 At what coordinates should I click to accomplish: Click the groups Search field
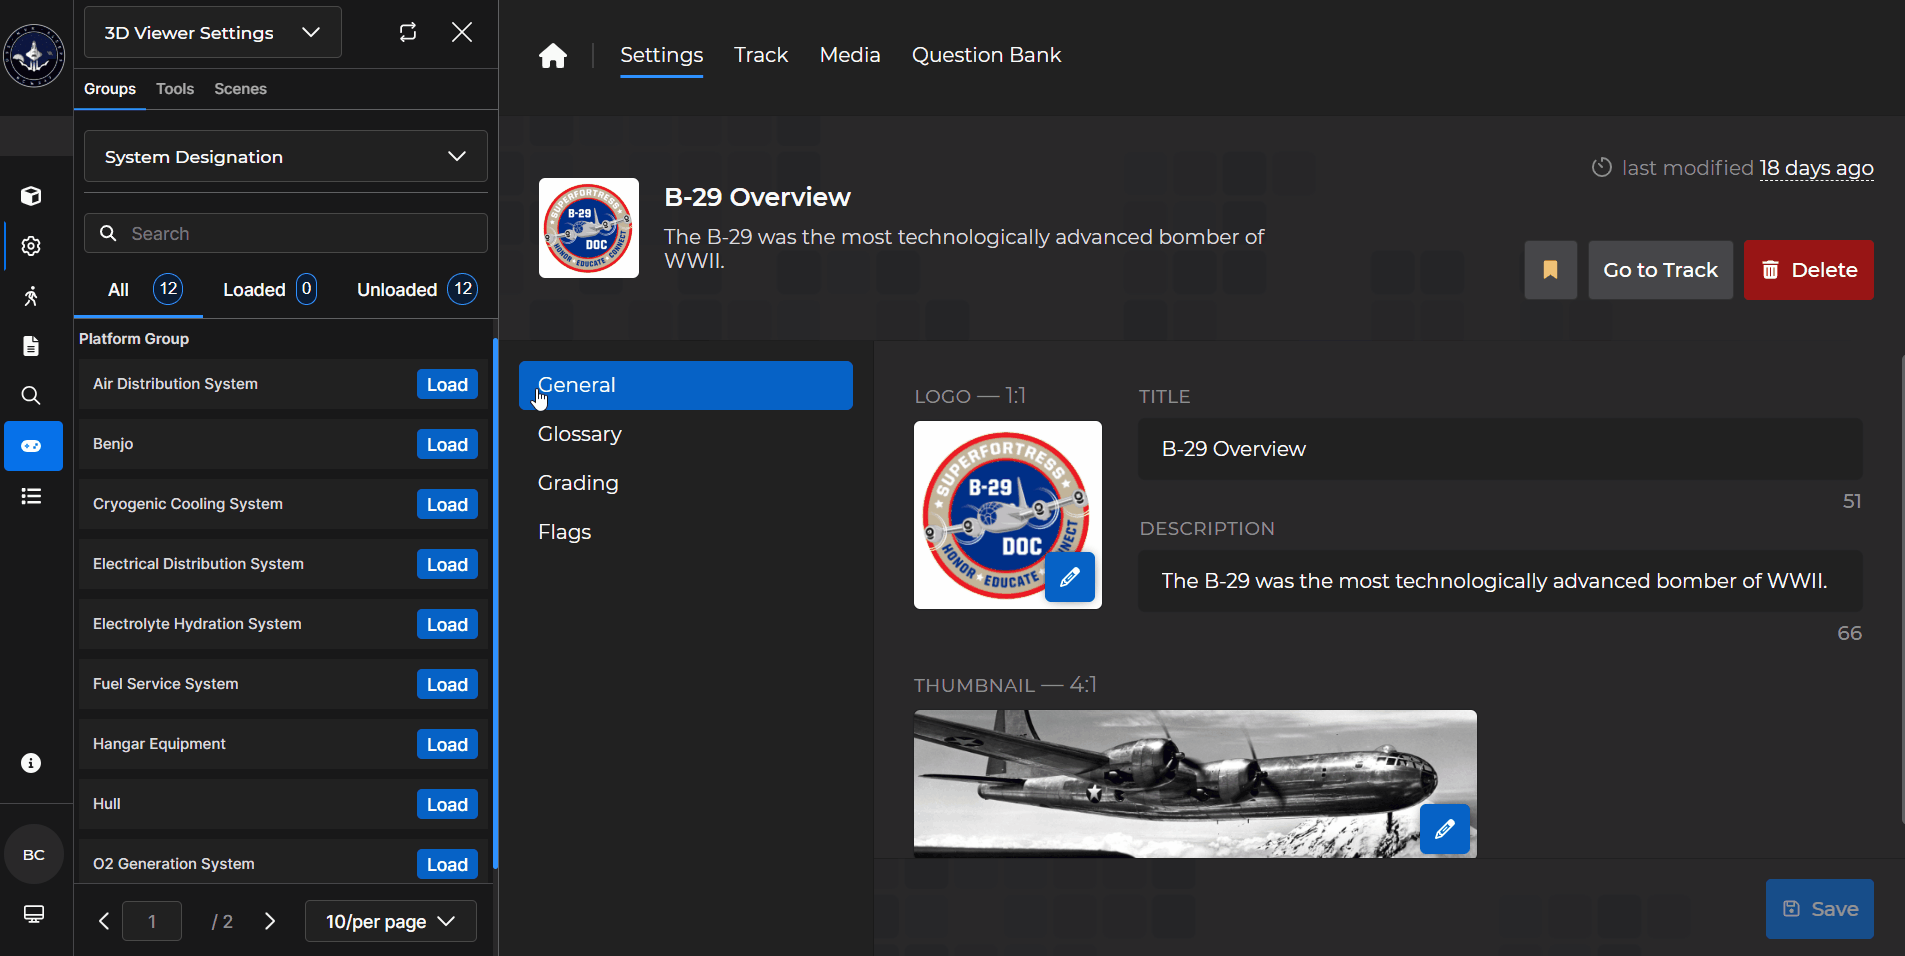click(286, 233)
